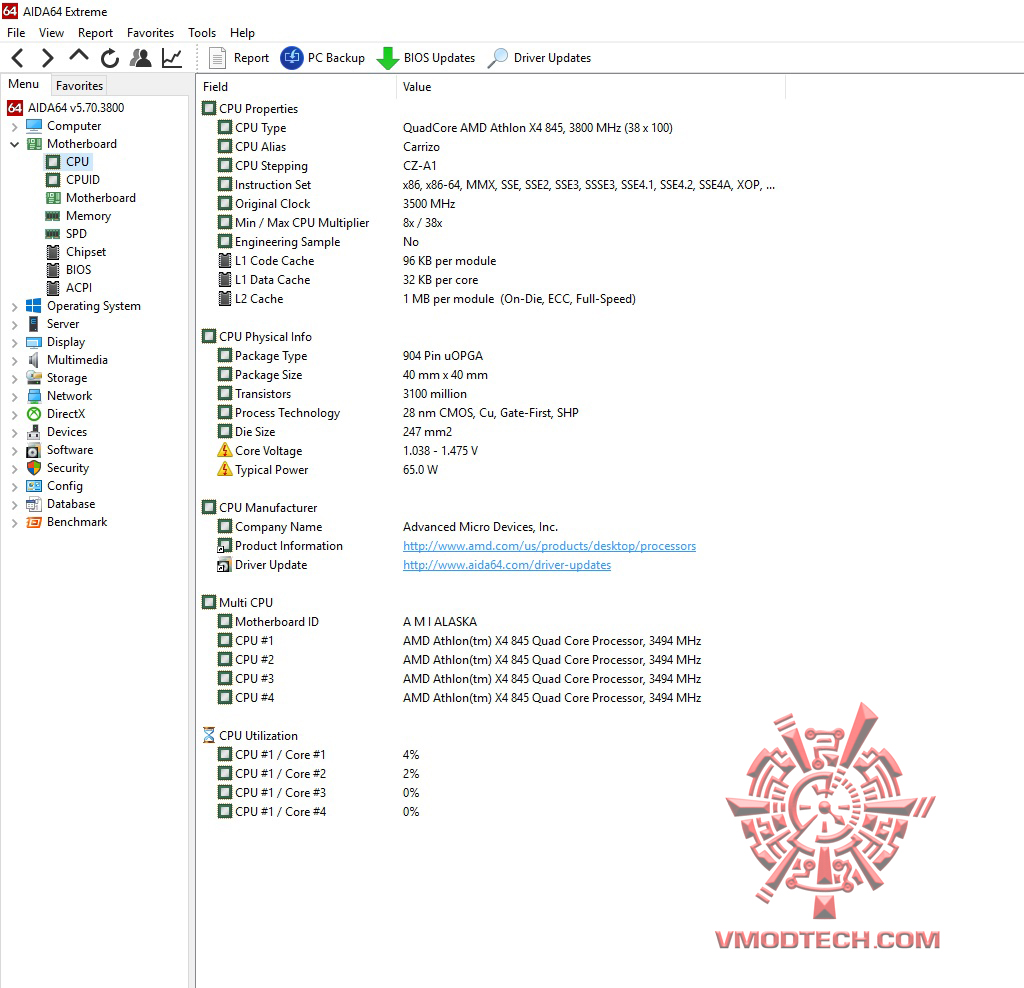The width and height of the screenshot is (1024, 988).
Task: Click the Devices icon in tree
Action: pos(34,432)
